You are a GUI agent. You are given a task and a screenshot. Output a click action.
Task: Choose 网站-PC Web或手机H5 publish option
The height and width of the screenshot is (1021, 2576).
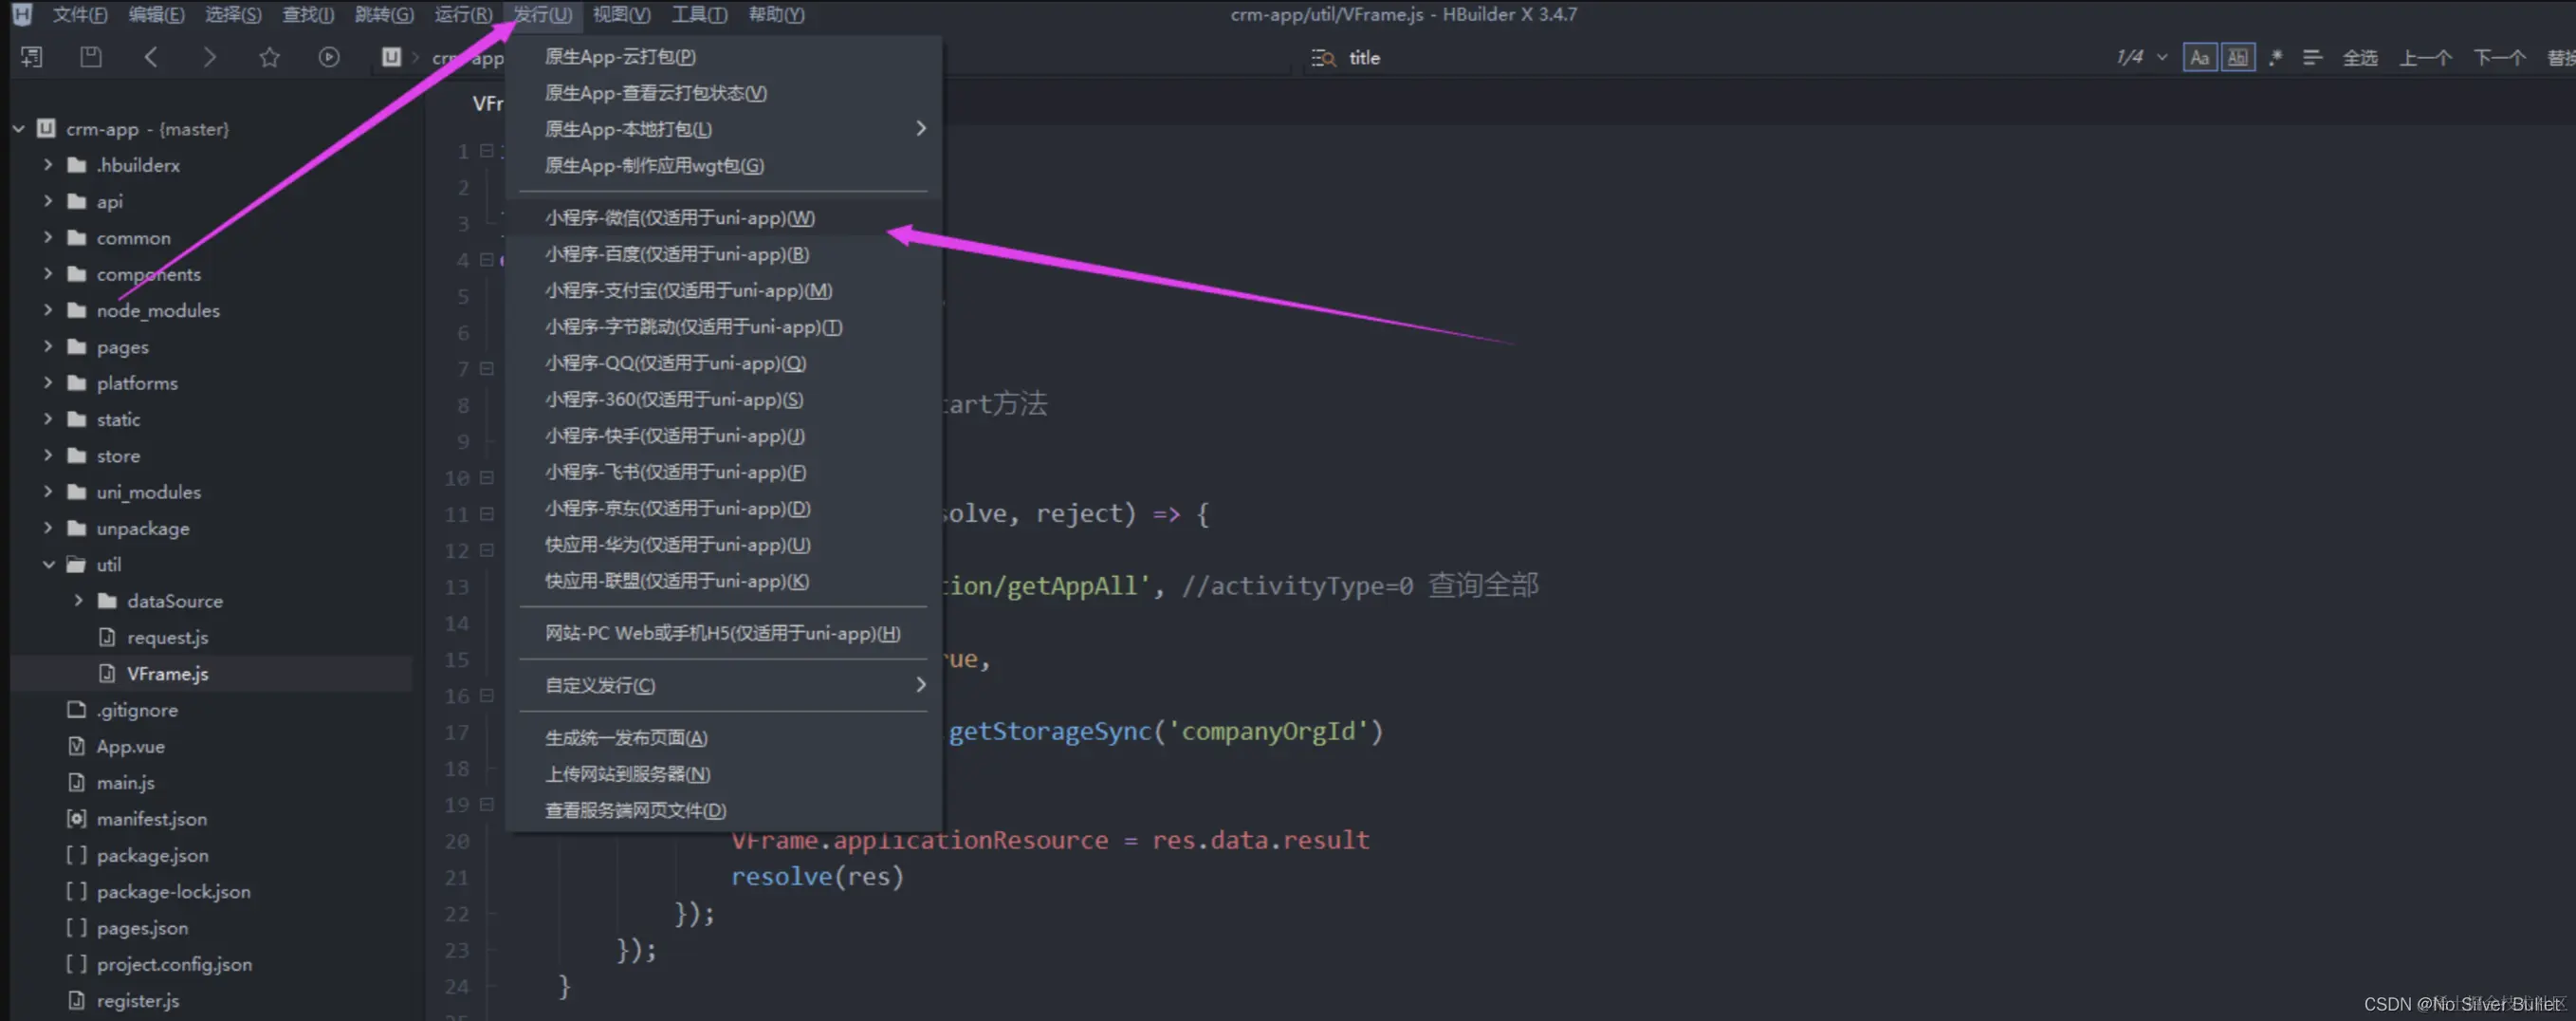pos(724,633)
